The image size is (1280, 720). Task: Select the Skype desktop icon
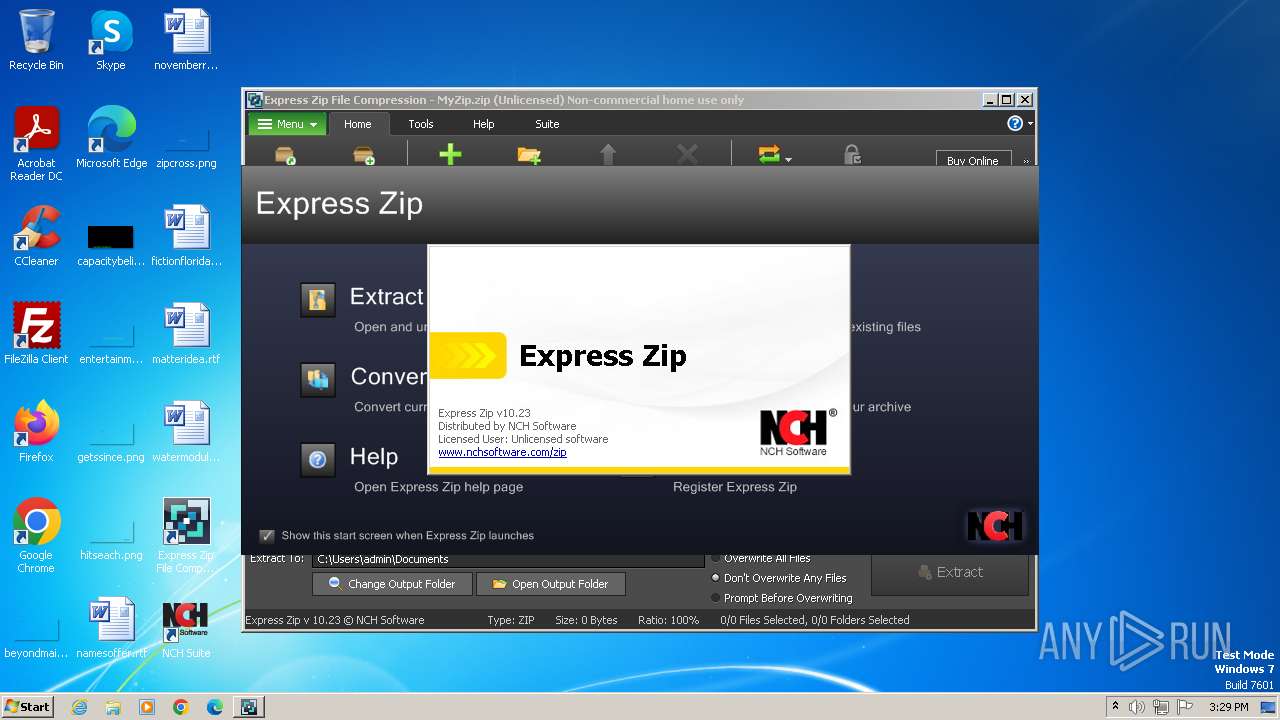110,40
